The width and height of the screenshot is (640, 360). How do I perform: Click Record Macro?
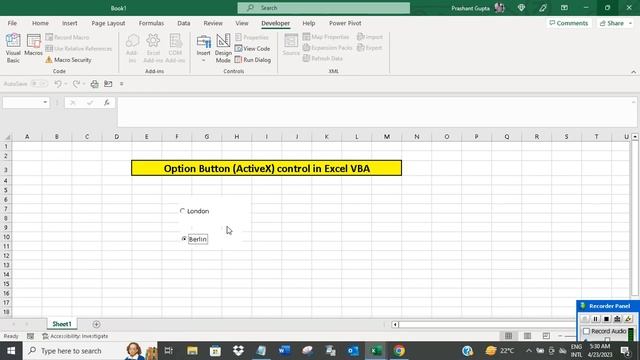[67, 37]
